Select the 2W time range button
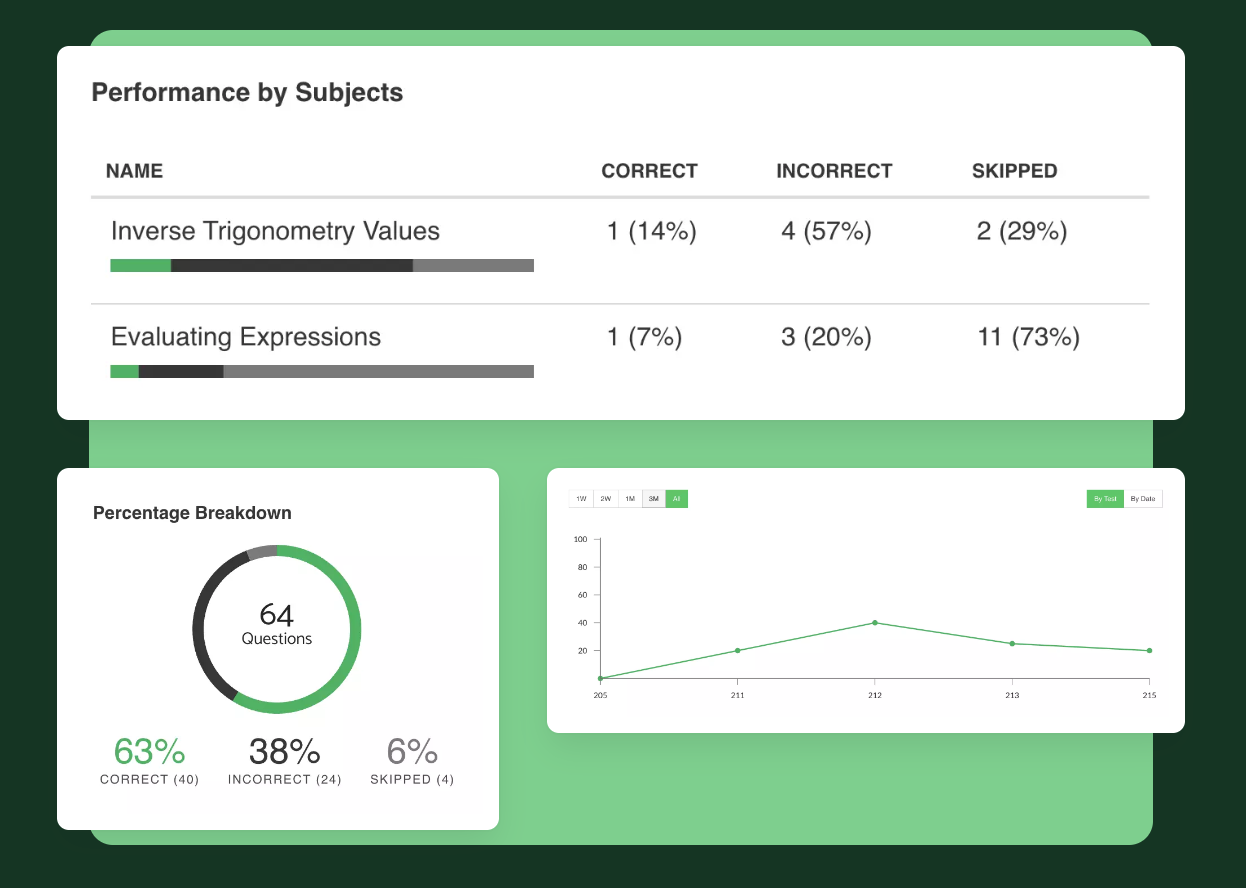Screen dimensions: 1246x888 (x=605, y=498)
